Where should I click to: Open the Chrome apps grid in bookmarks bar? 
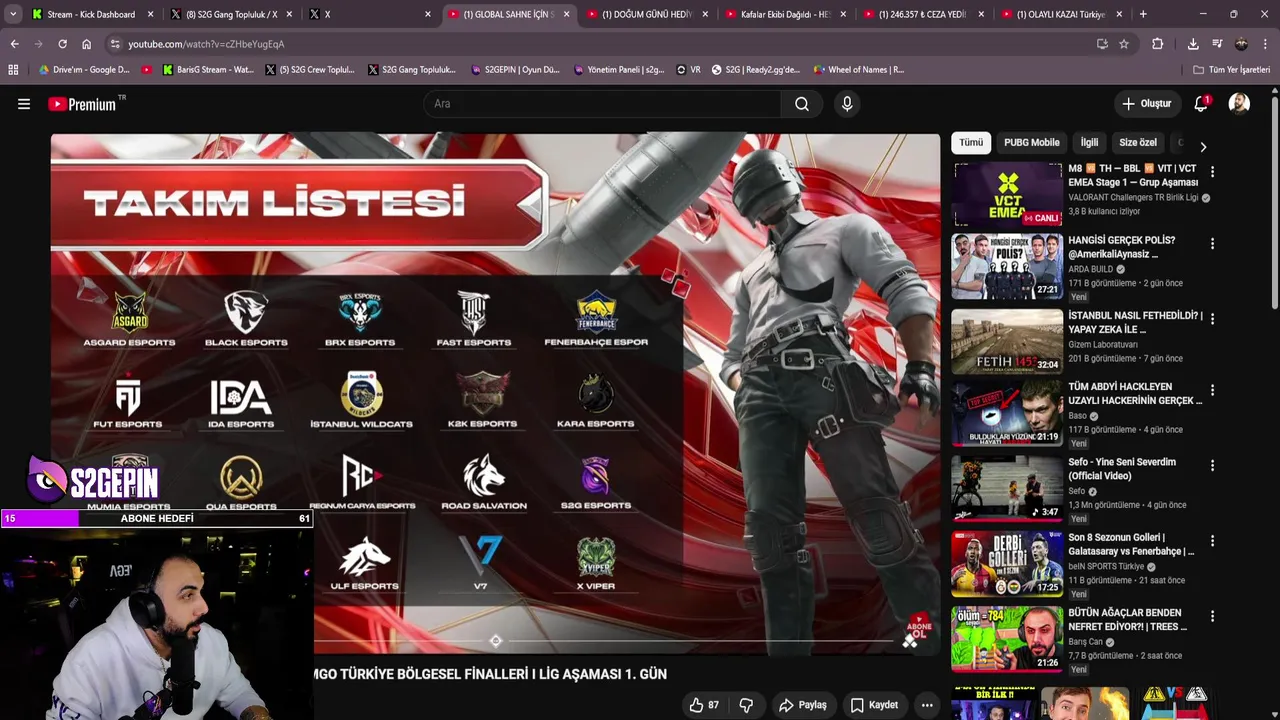13,70
